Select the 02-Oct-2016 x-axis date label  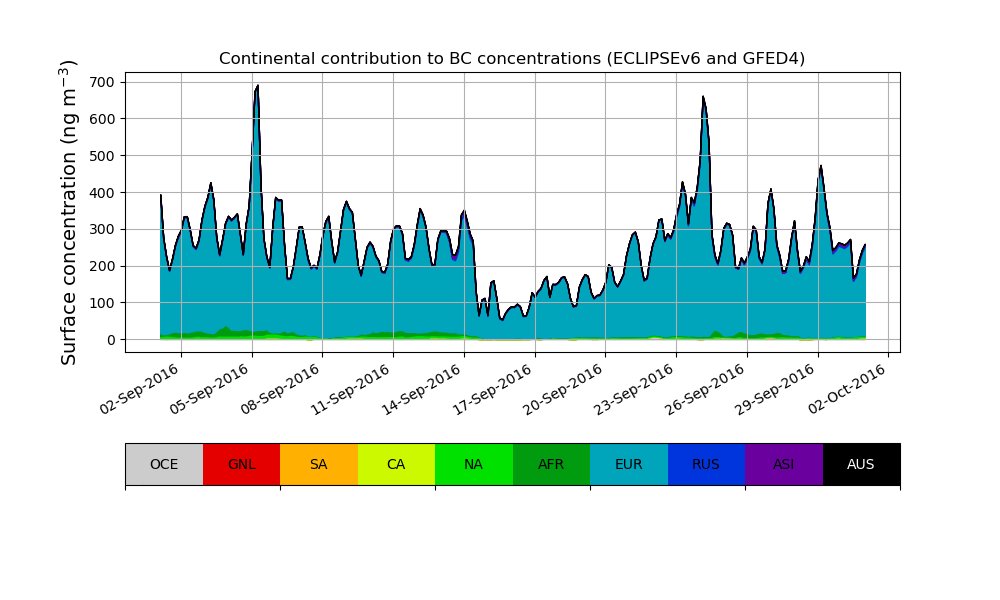point(848,388)
